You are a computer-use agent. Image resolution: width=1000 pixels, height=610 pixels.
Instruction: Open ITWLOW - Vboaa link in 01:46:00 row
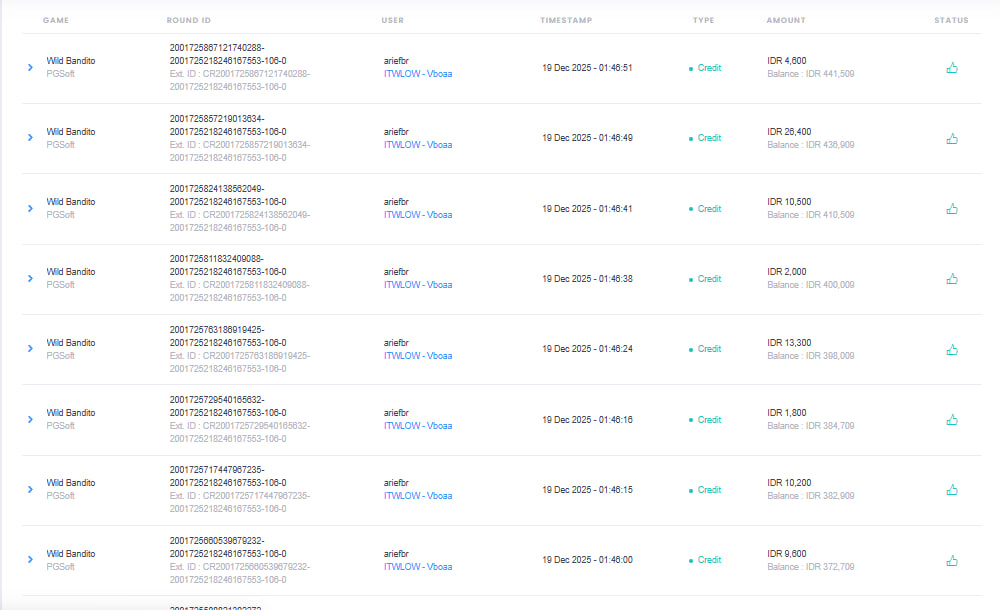[418, 567]
